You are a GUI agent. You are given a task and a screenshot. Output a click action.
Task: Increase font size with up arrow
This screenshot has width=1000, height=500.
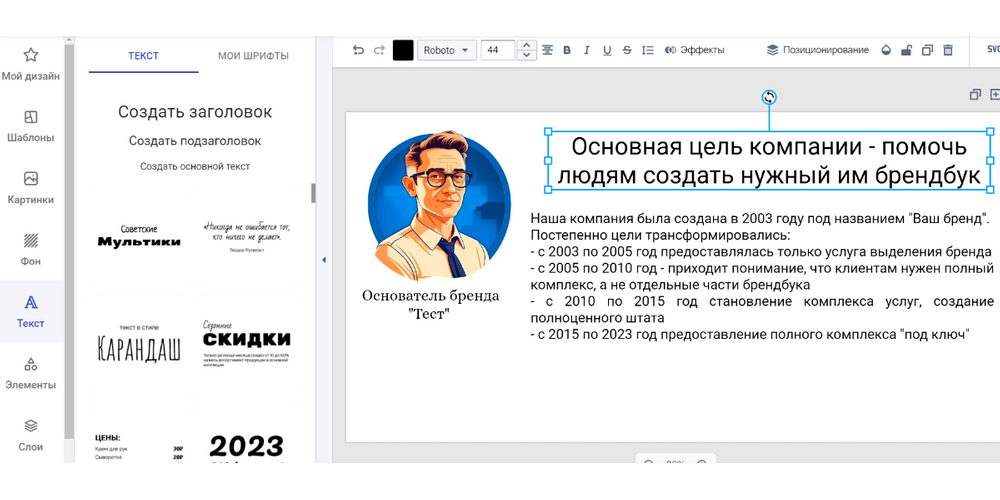[x=526, y=45]
